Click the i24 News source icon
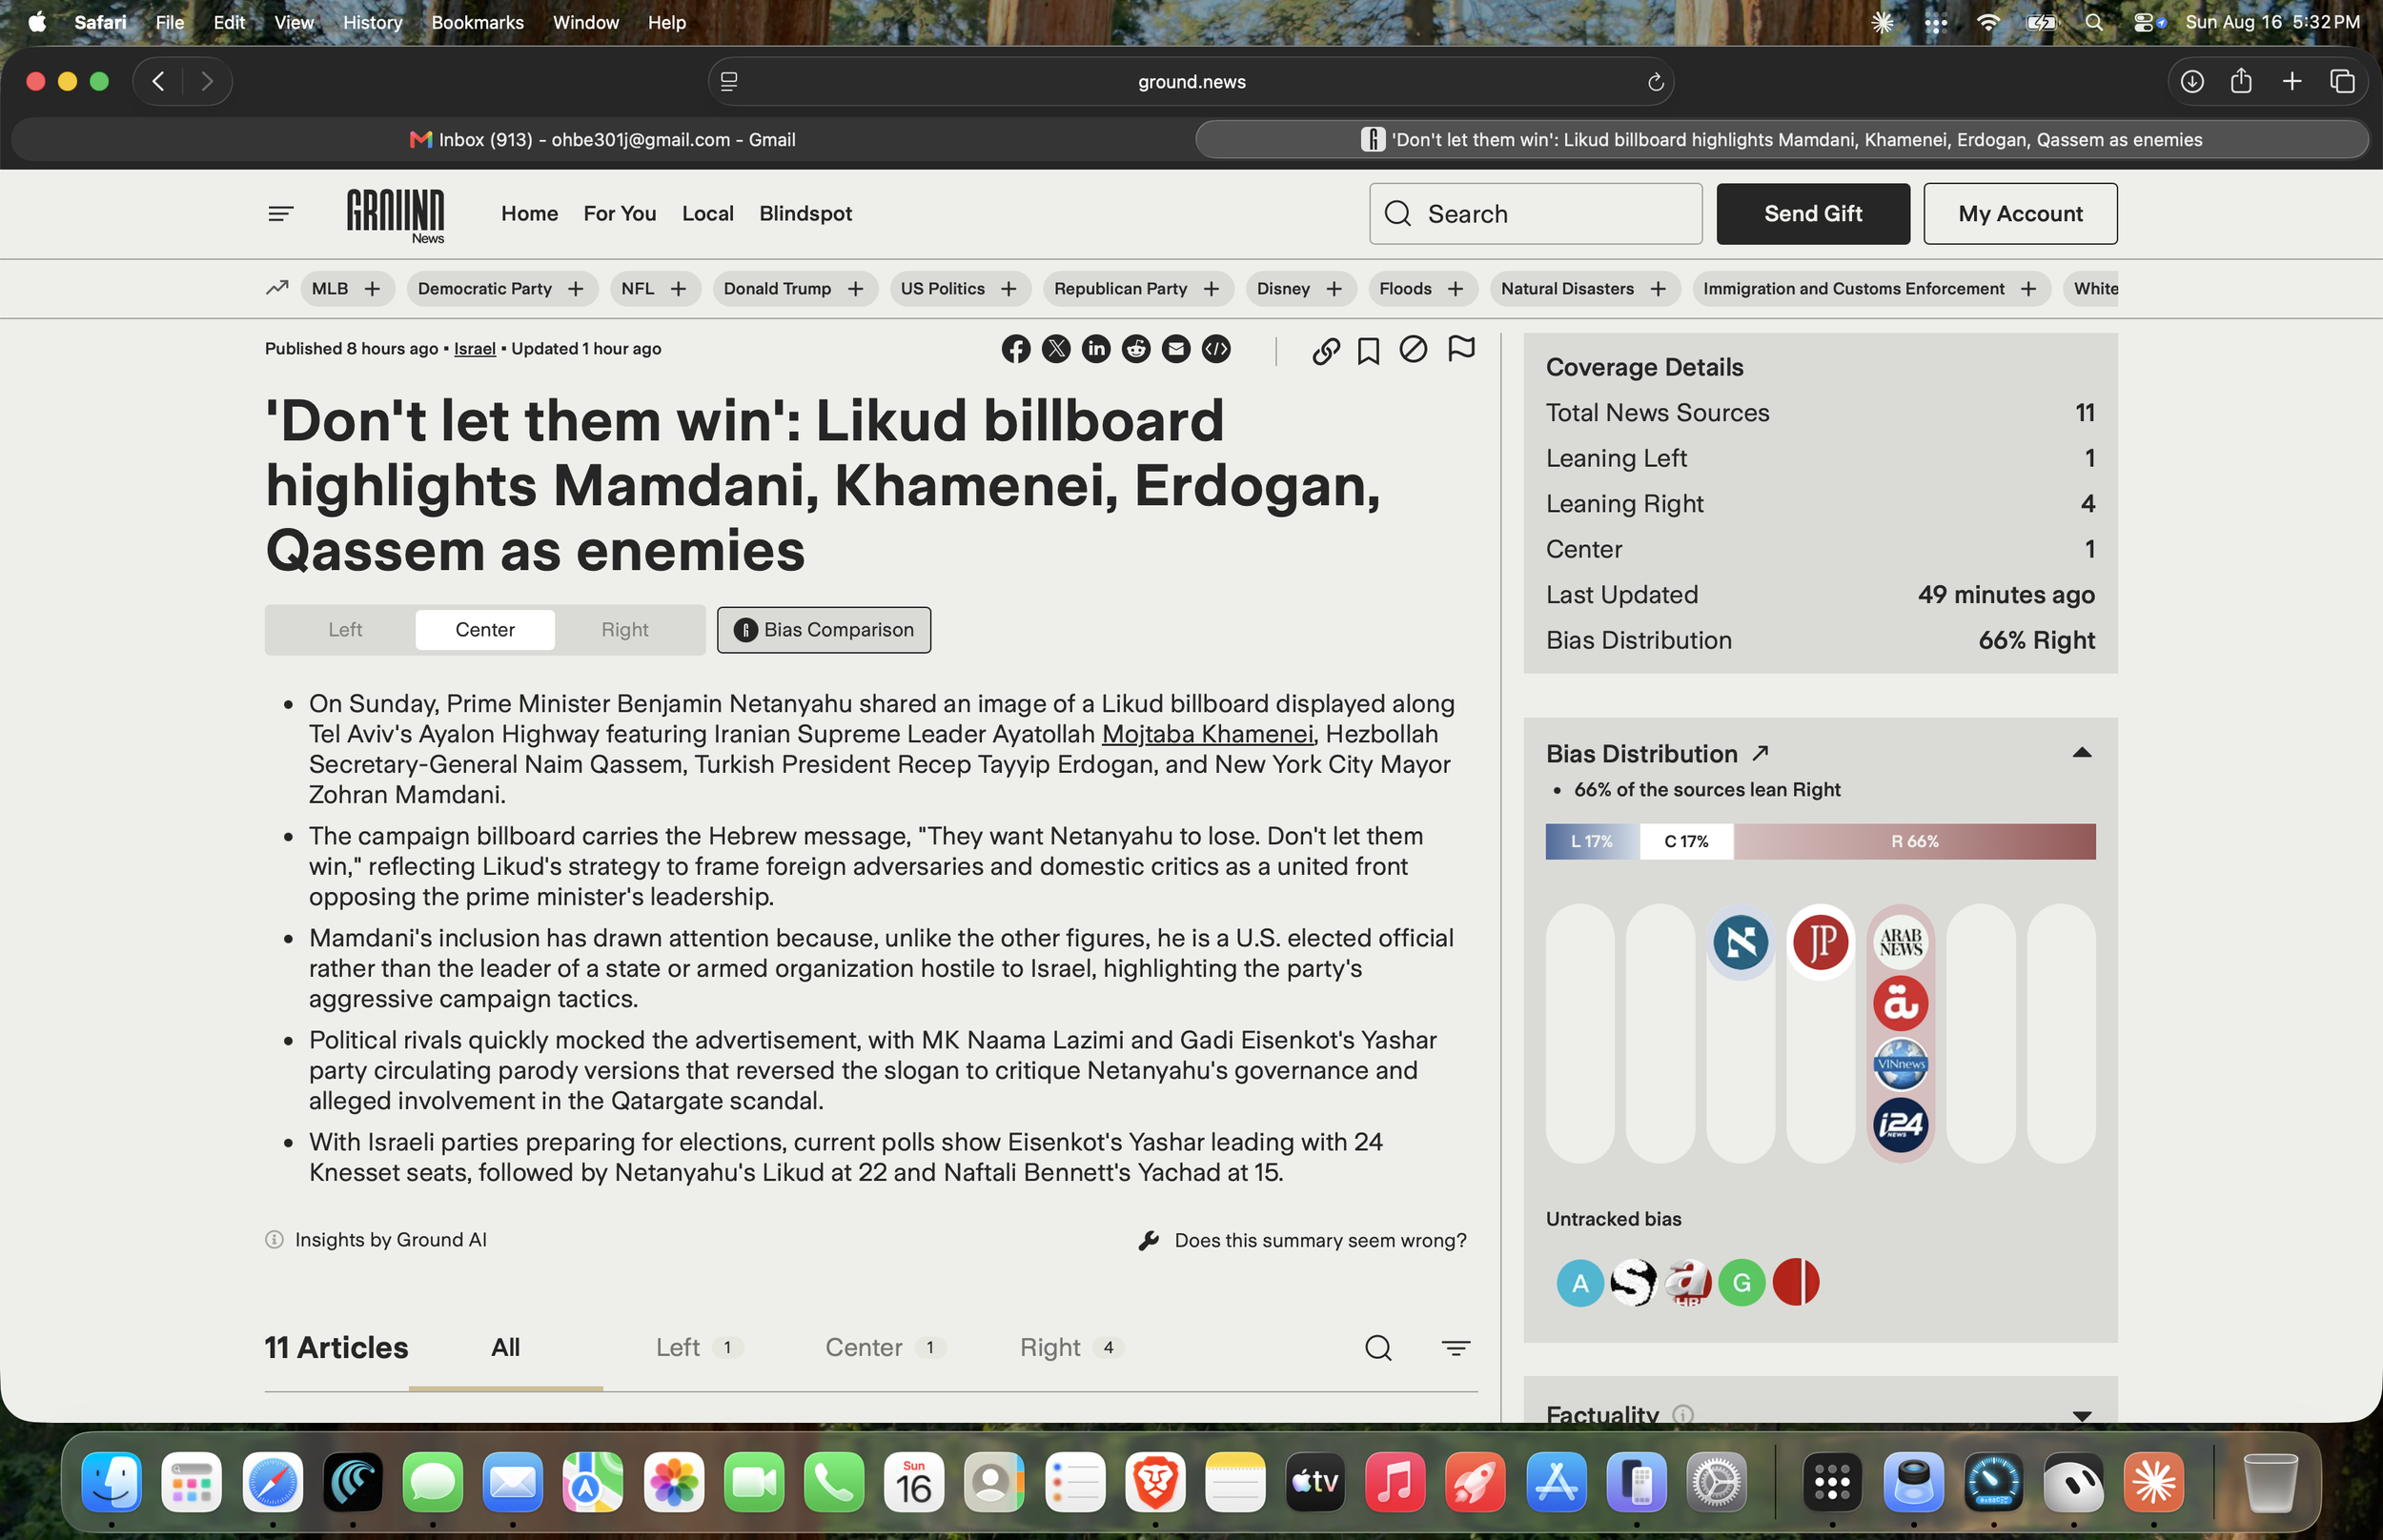 tap(1900, 1125)
